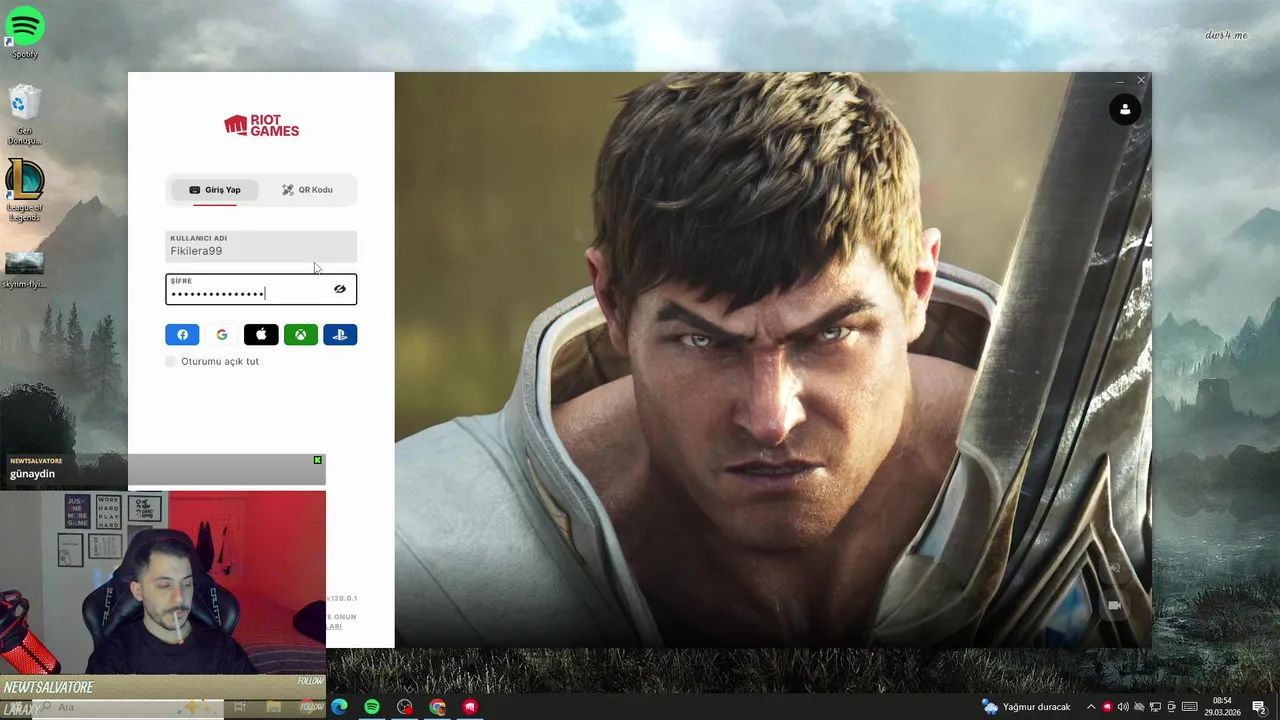Open Microsoft Edge from the taskbar
Screen dimensions: 1280x720
click(x=340, y=707)
